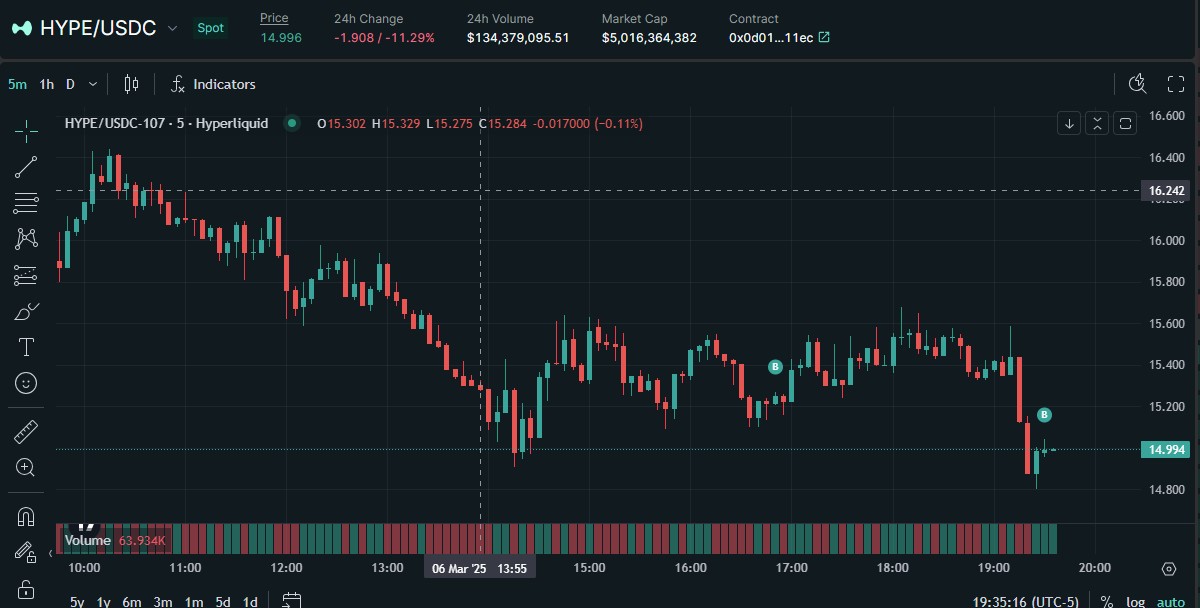Open the Fibonacci retracement tool

(26, 203)
